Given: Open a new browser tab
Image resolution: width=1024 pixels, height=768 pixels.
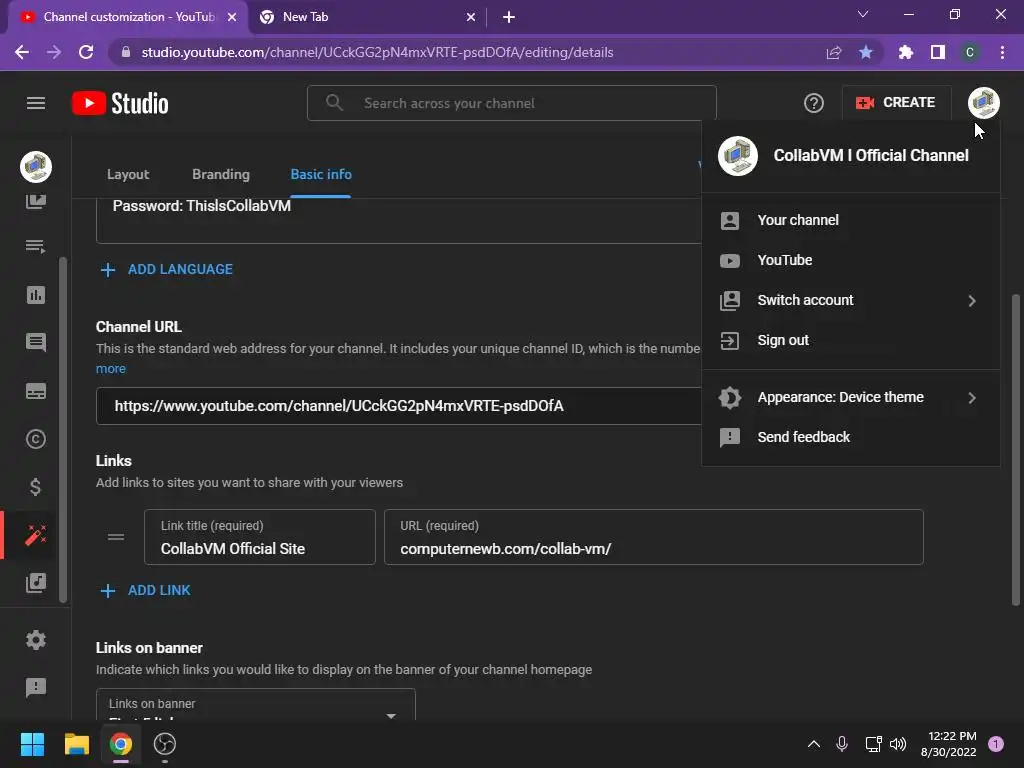Looking at the screenshot, I should [509, 17].
